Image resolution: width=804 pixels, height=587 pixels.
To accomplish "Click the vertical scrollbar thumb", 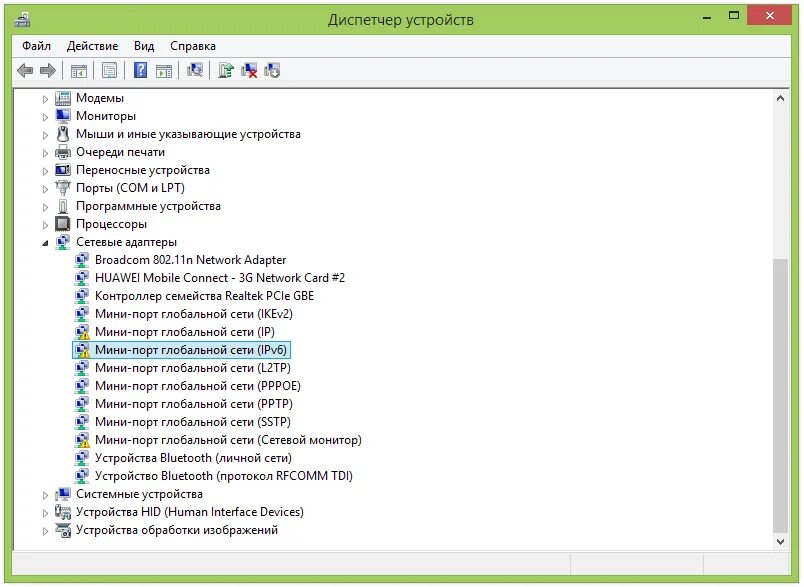I will [x=780, y=395].
